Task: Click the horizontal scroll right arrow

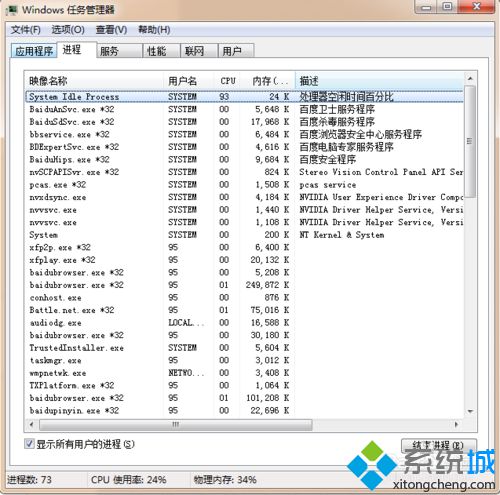Action: 456,424
